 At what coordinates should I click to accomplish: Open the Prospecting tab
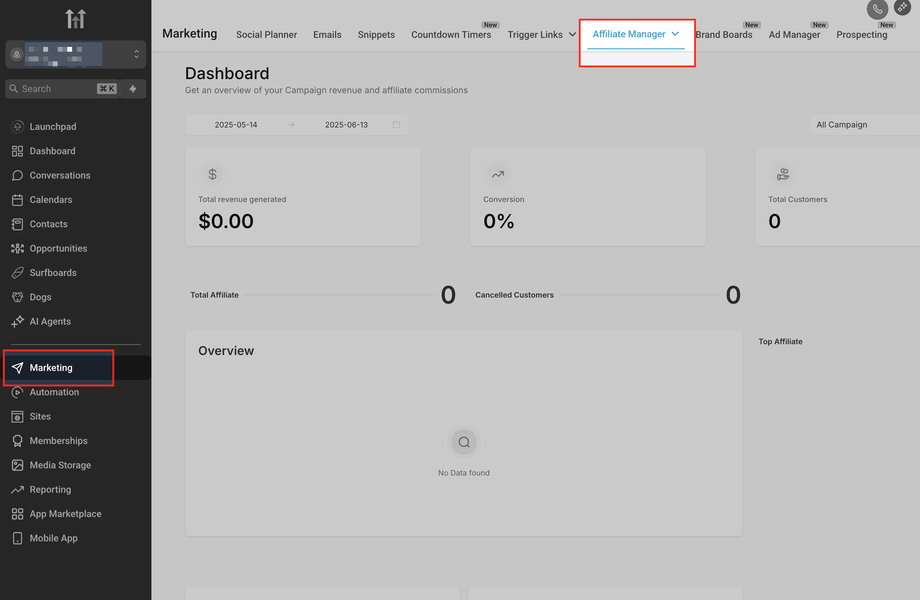click(862, 35)
